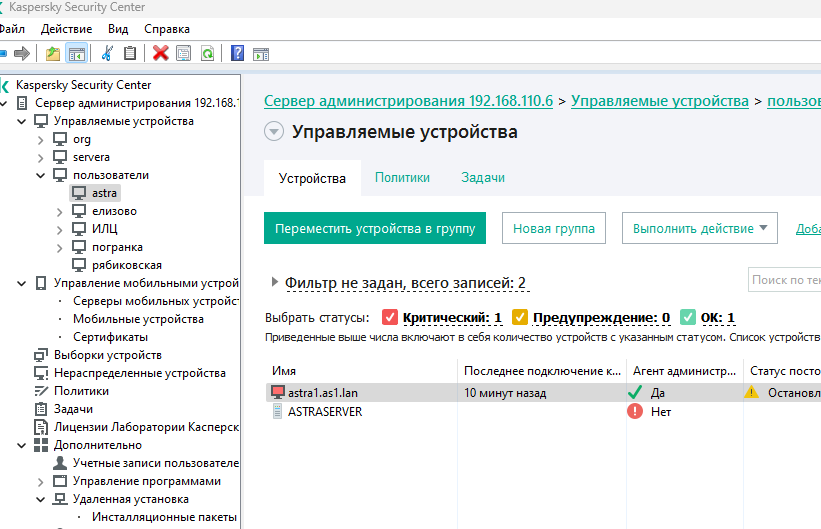The image size is (821, 529).
Task: Toggle the show/hide console tree icon
Action: click(x=76, y=53)
